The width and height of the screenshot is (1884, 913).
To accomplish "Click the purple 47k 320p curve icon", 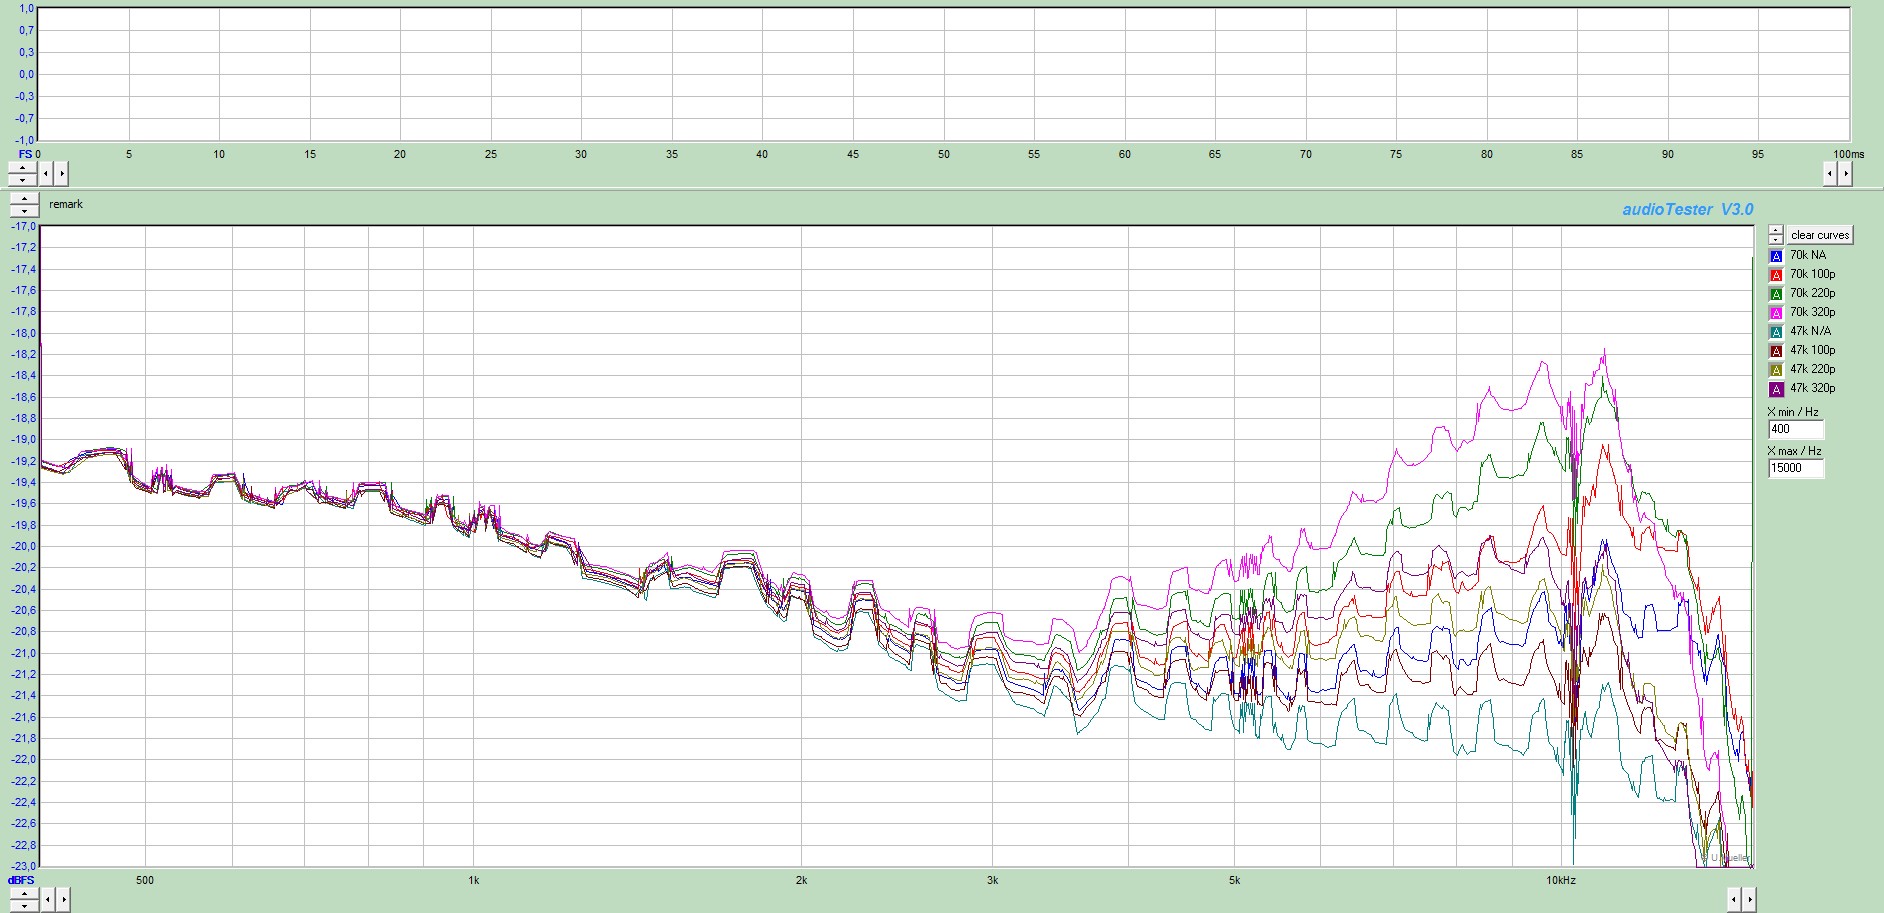I will (x=1776, y=389).
